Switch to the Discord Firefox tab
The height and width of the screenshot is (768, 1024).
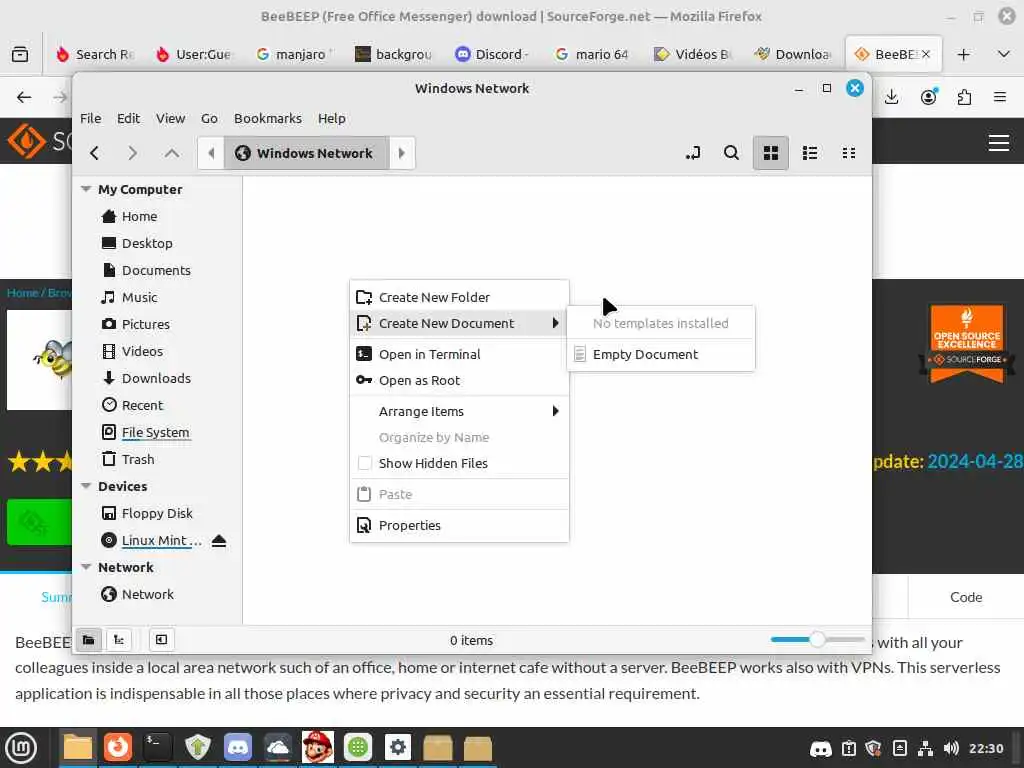point(493,54)
